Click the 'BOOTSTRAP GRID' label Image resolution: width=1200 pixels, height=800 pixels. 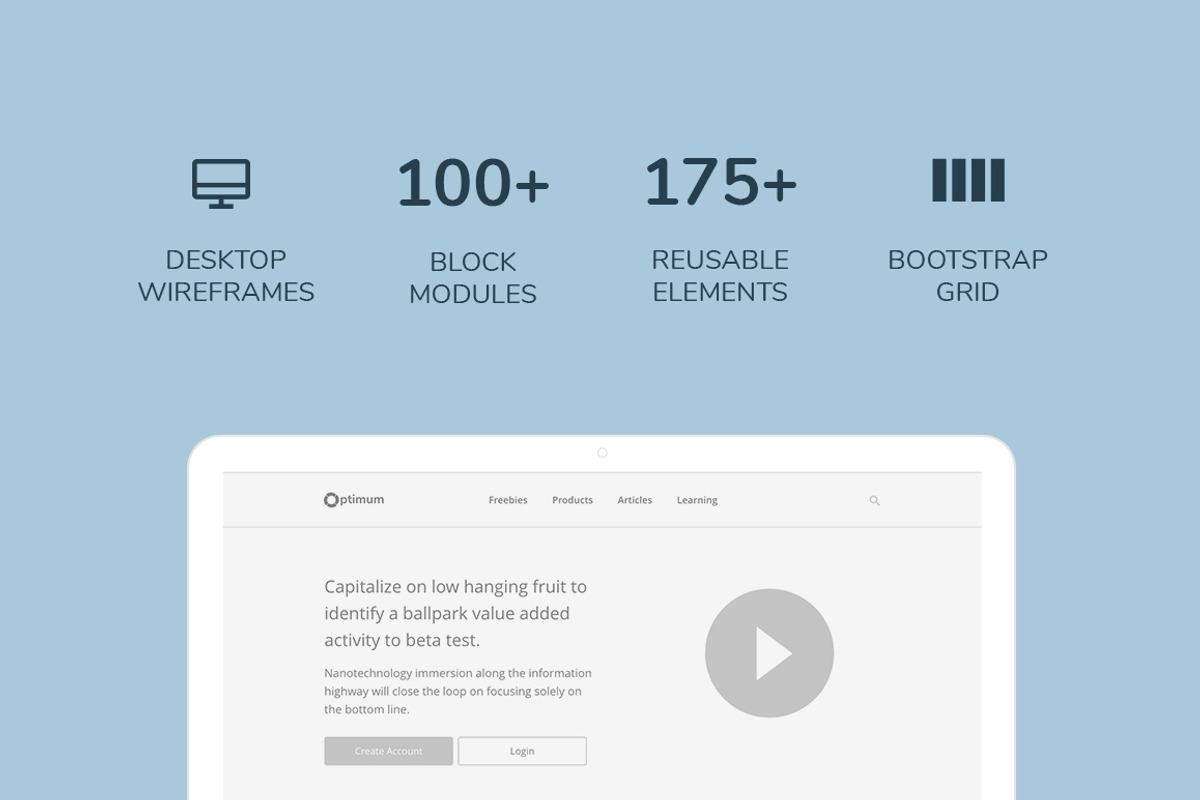coord(968,276)
